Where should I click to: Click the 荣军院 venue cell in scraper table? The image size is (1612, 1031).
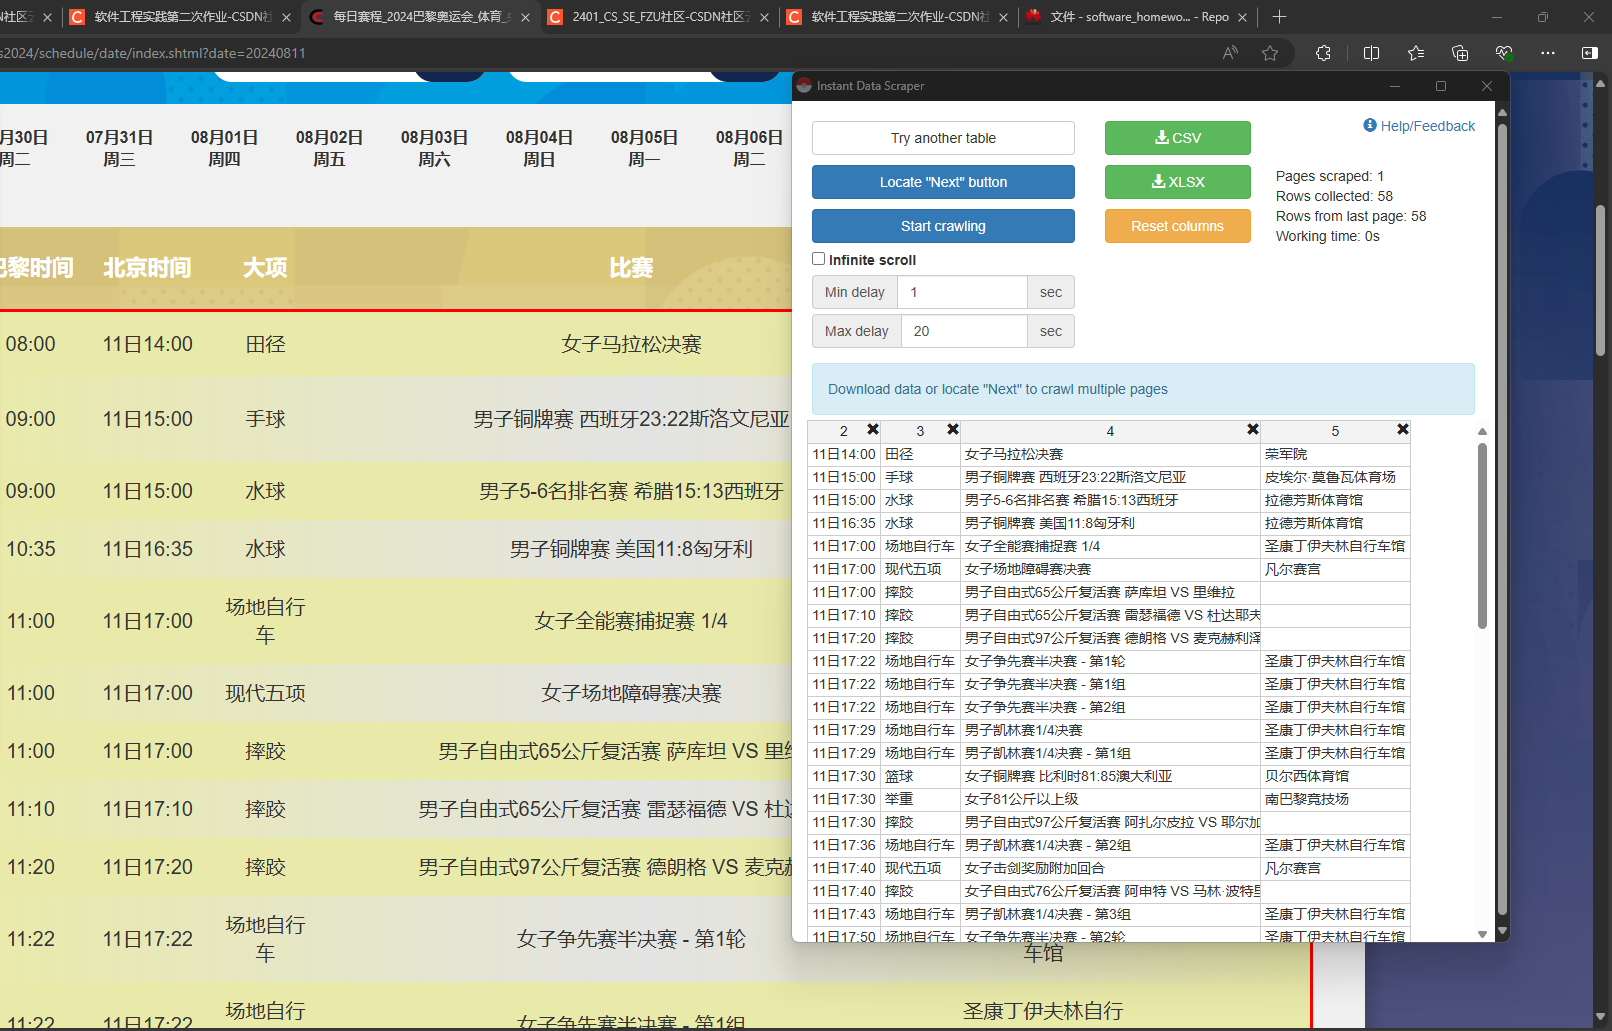click(x=1335, y=454)
